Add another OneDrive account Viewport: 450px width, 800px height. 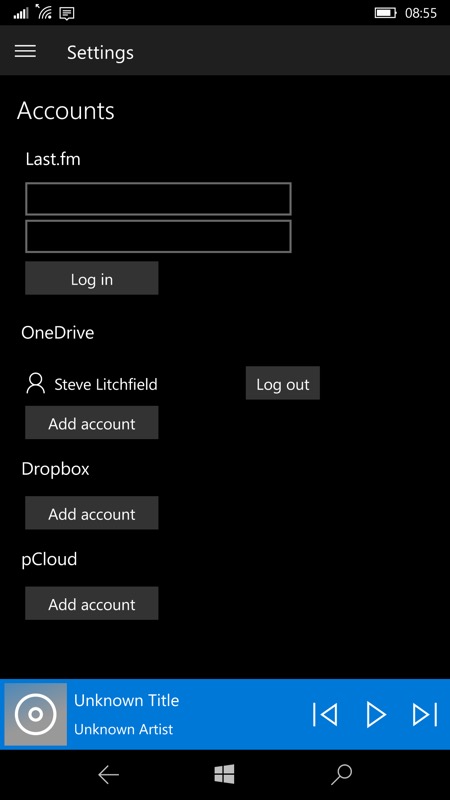[92, 423]
